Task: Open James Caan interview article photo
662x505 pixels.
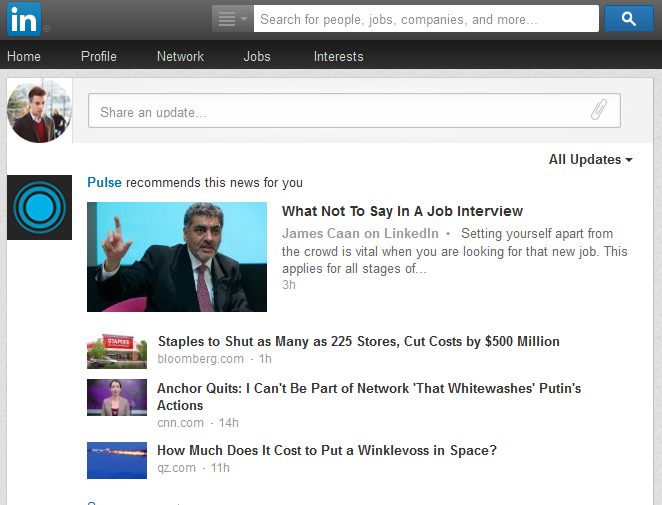Action: [177, 257]
